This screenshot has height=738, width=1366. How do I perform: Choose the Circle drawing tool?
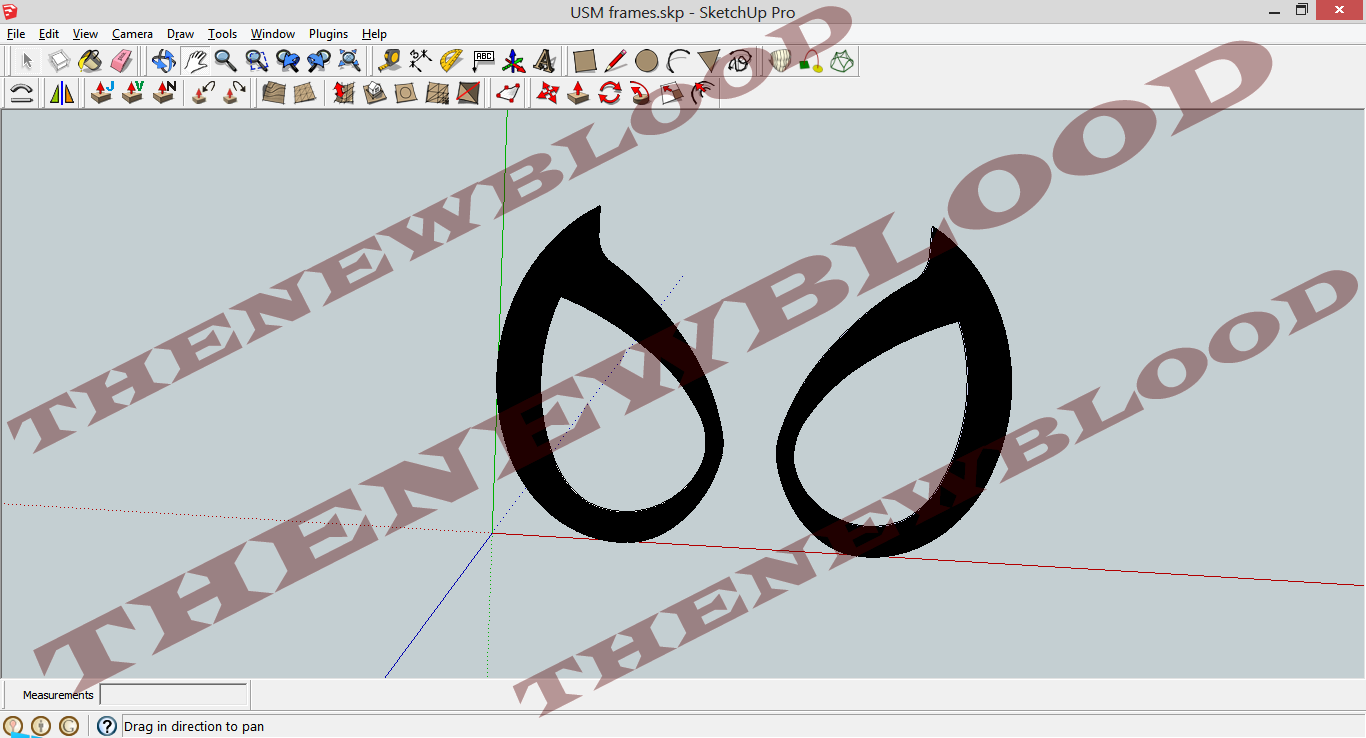tap(647, 61)
